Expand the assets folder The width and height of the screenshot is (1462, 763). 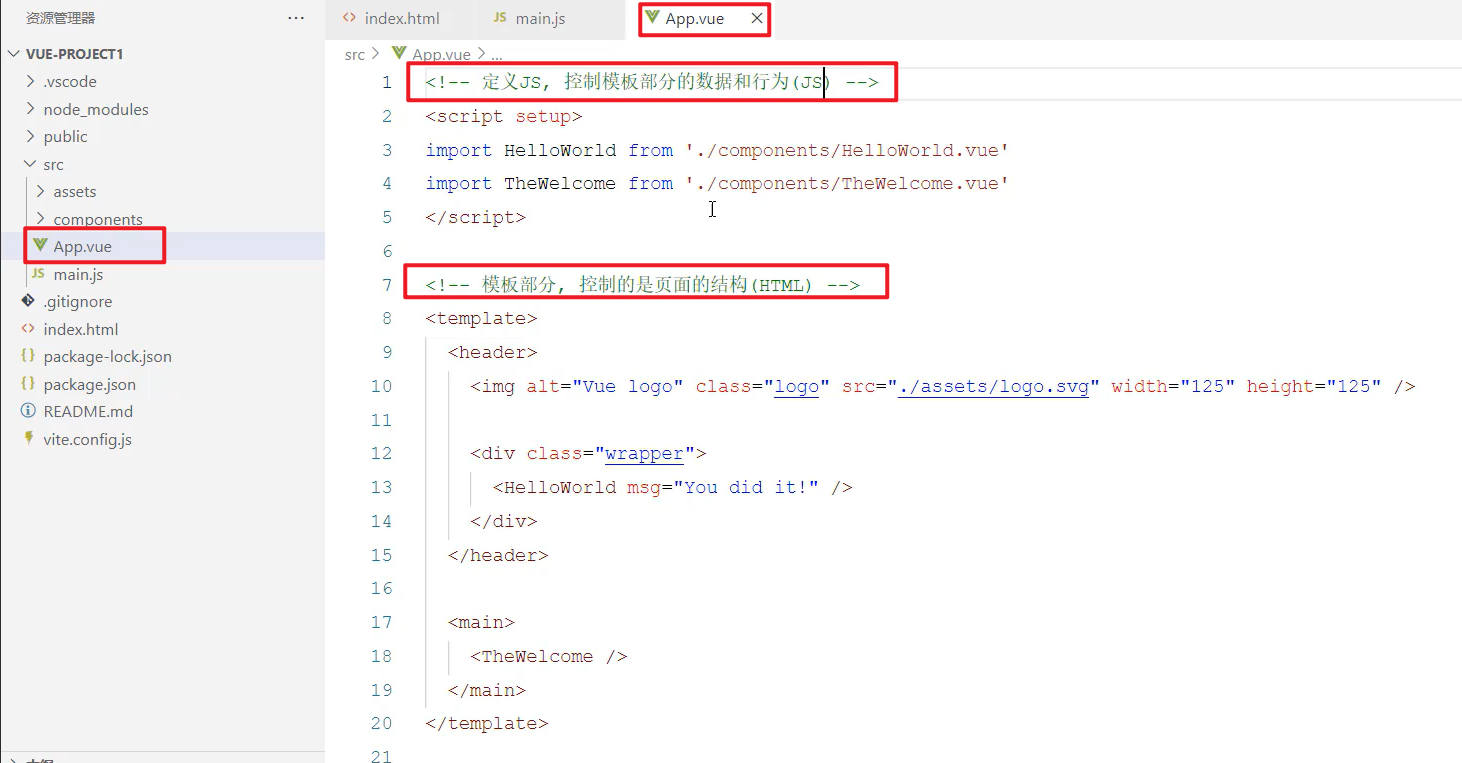click(x=41, y=191)
